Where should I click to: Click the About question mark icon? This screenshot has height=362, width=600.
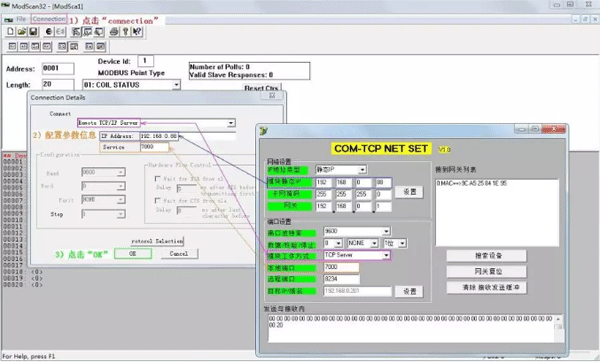pos(125,32)
